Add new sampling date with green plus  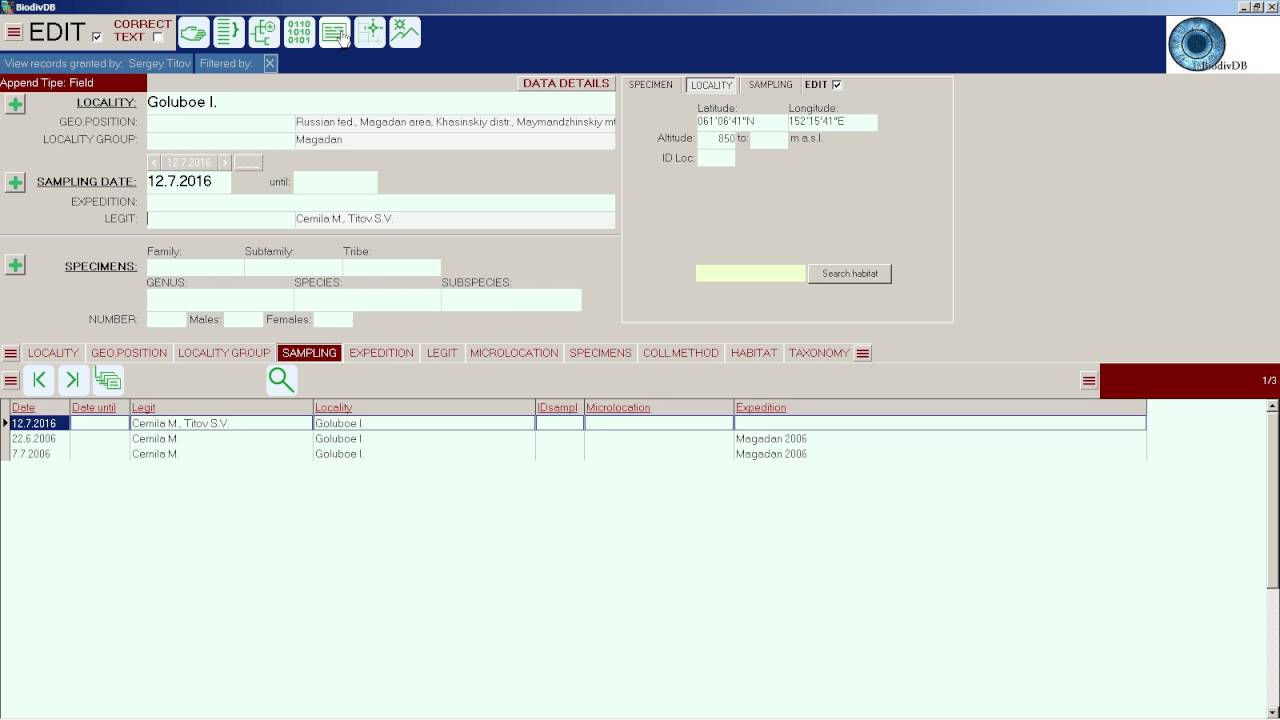[15, 183]
